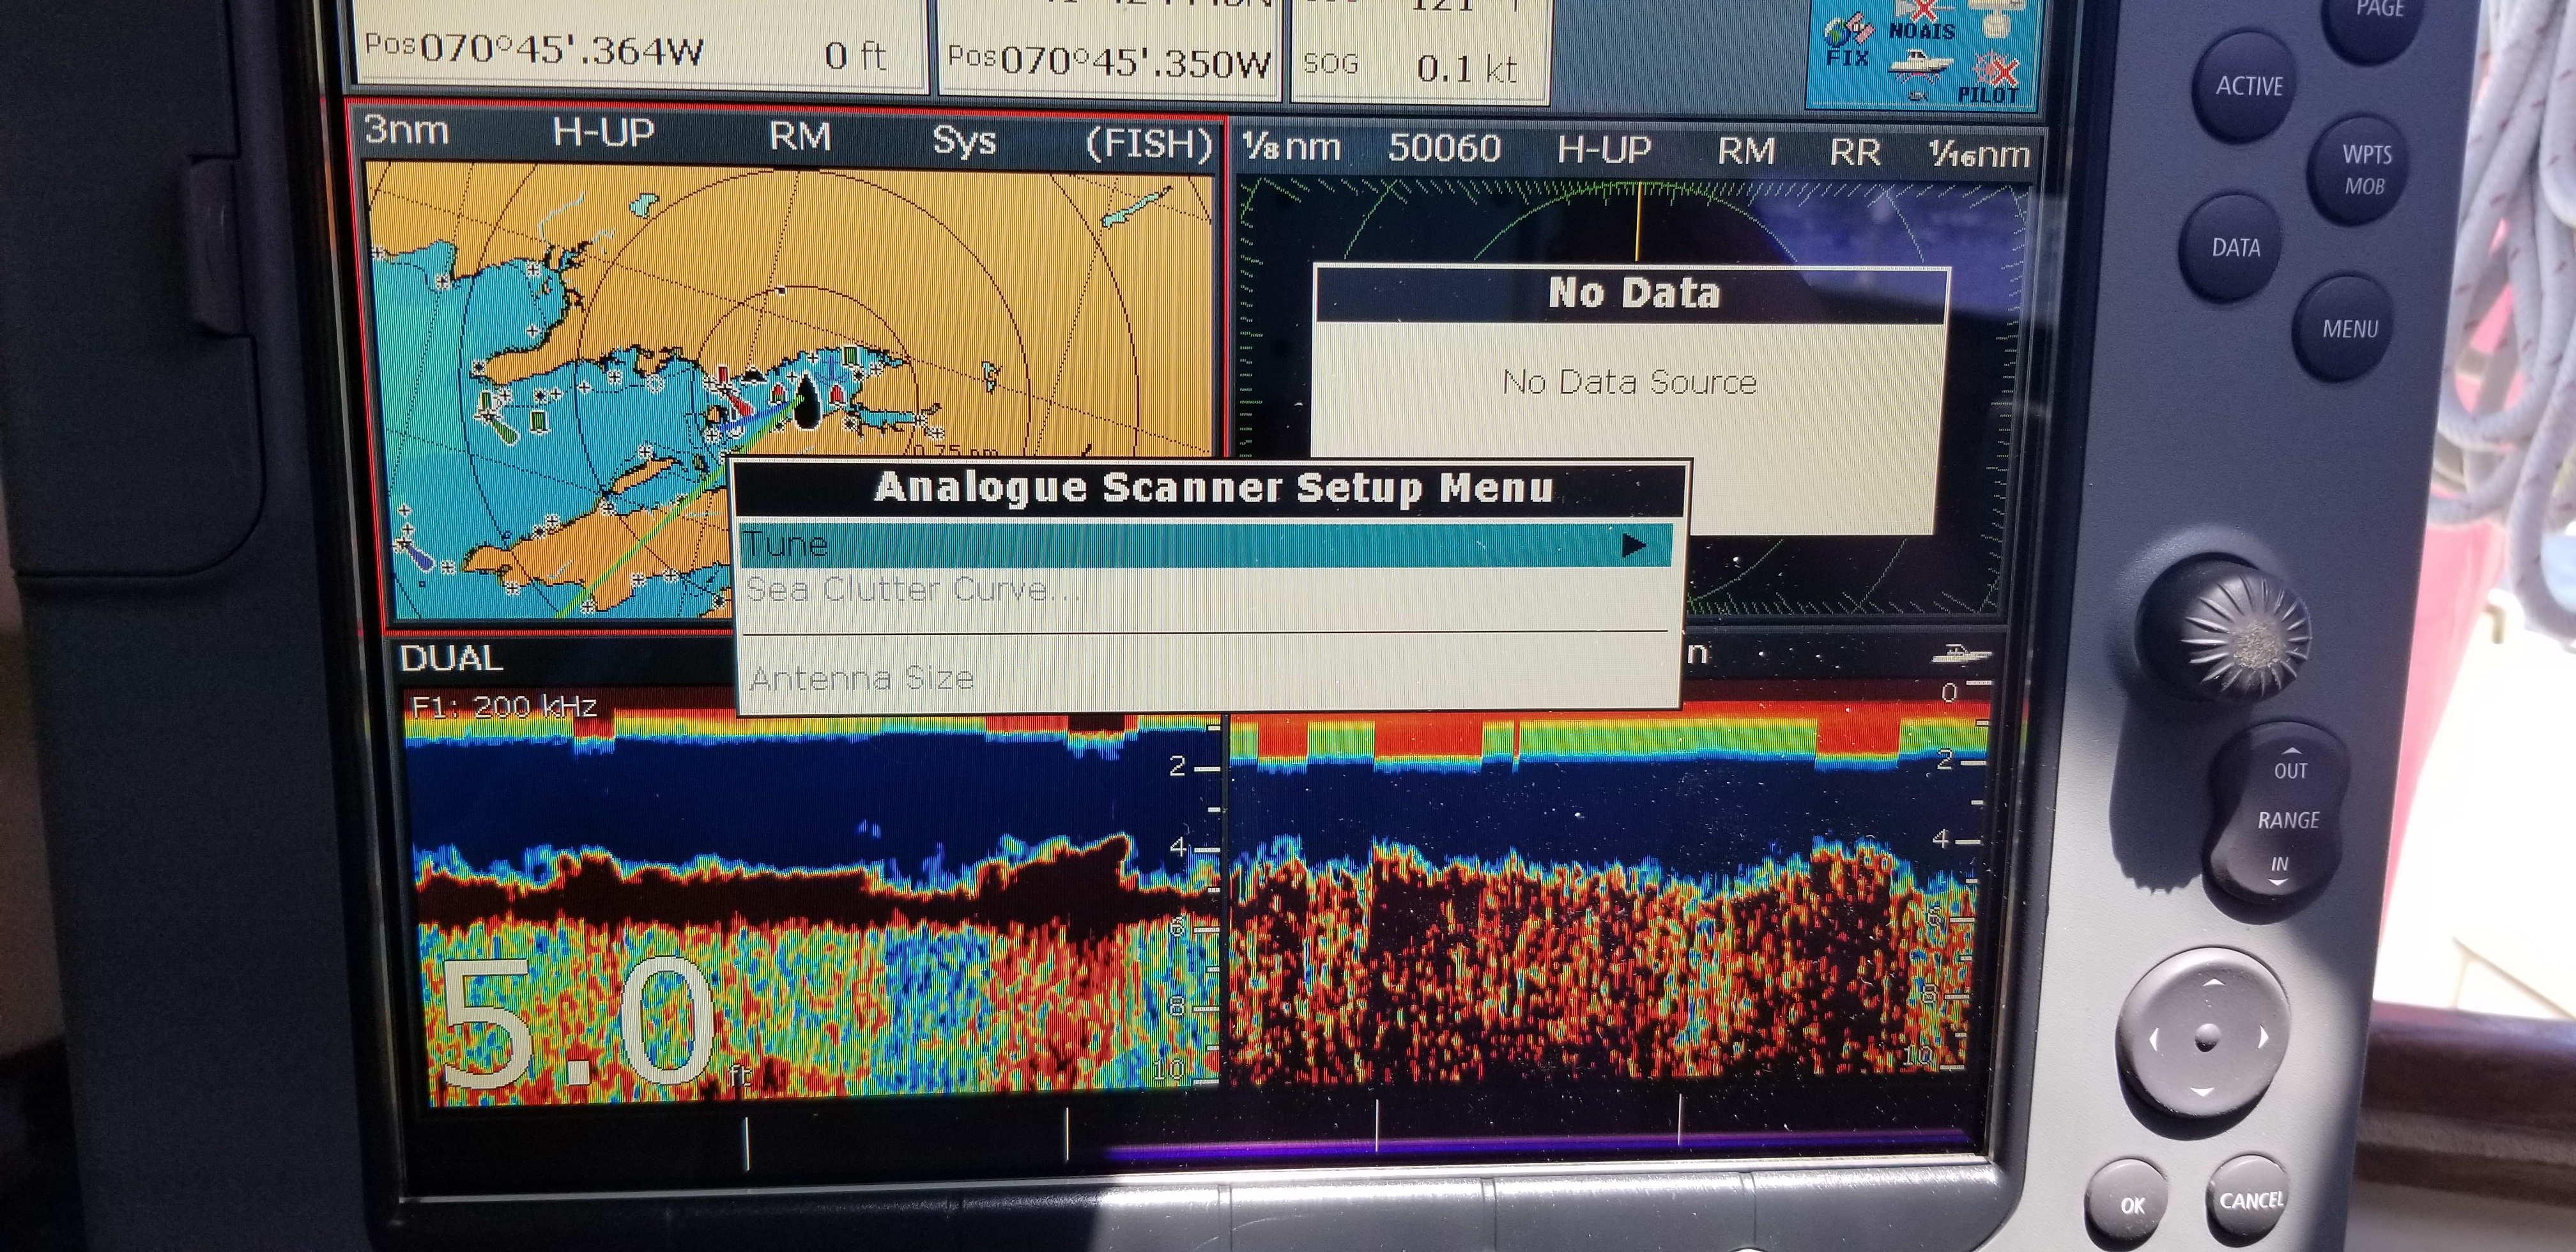2576x1252 pixels.
Task: Expand the Tune submenu arrow
Action: (1633, 545)
